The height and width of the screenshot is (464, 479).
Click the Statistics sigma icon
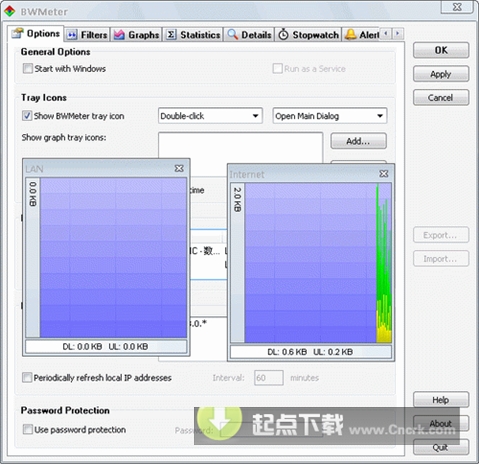[x=171, y=35]
